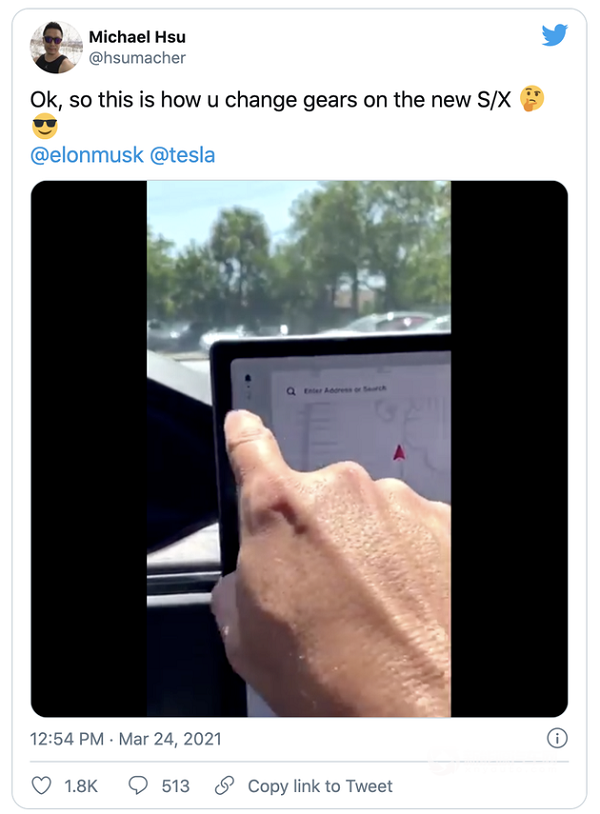The height and width of the screenshot is (814, 600).
Task: Click the Michael Hsu display name
Action: pos(137,37)
